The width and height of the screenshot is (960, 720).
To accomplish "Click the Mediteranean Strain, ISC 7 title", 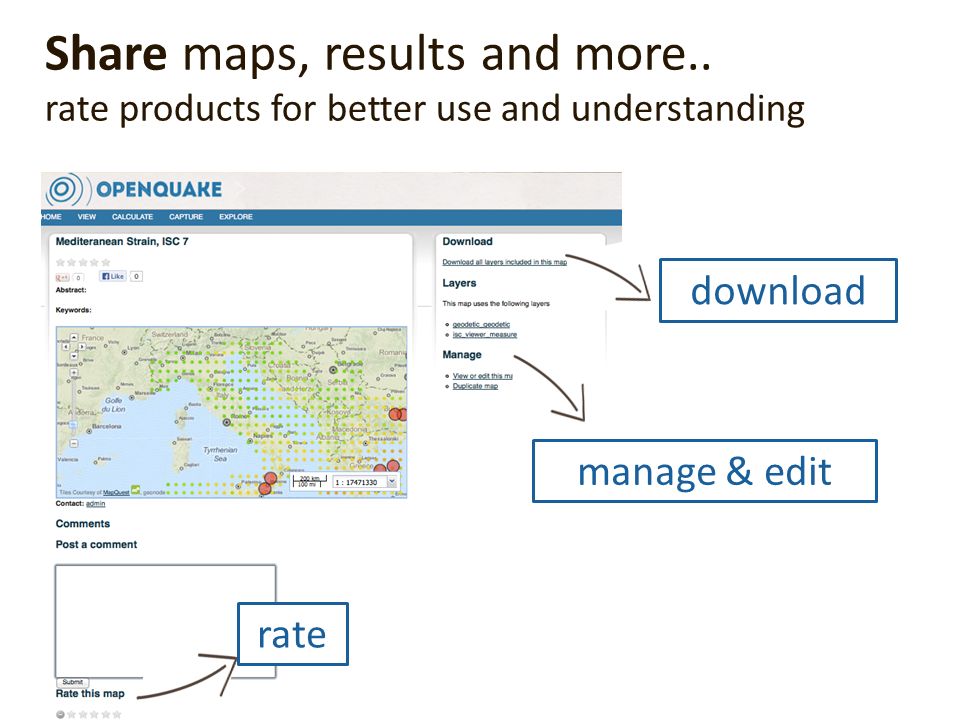I will (x=122, y=241).
